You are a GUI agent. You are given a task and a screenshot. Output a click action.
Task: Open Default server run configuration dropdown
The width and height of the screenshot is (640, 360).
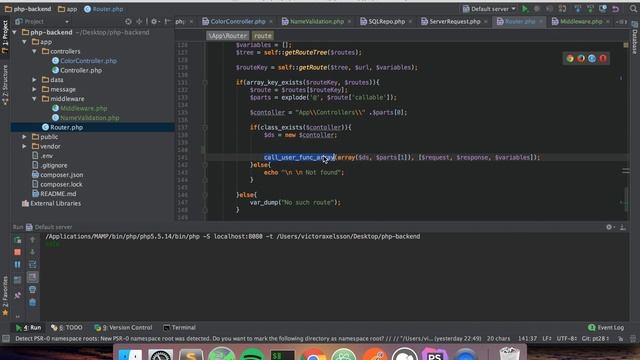coord(489,9)
